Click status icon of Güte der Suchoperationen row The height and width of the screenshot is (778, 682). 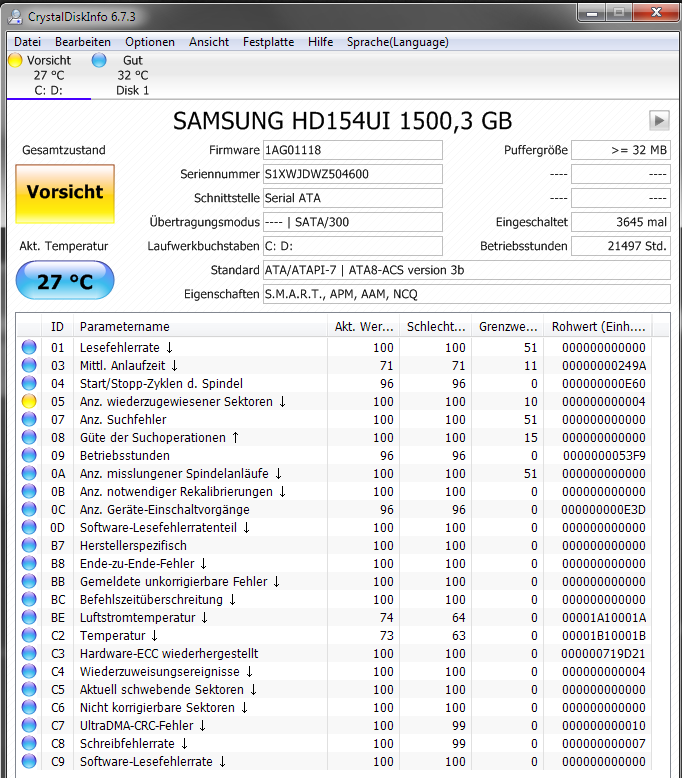29,437
